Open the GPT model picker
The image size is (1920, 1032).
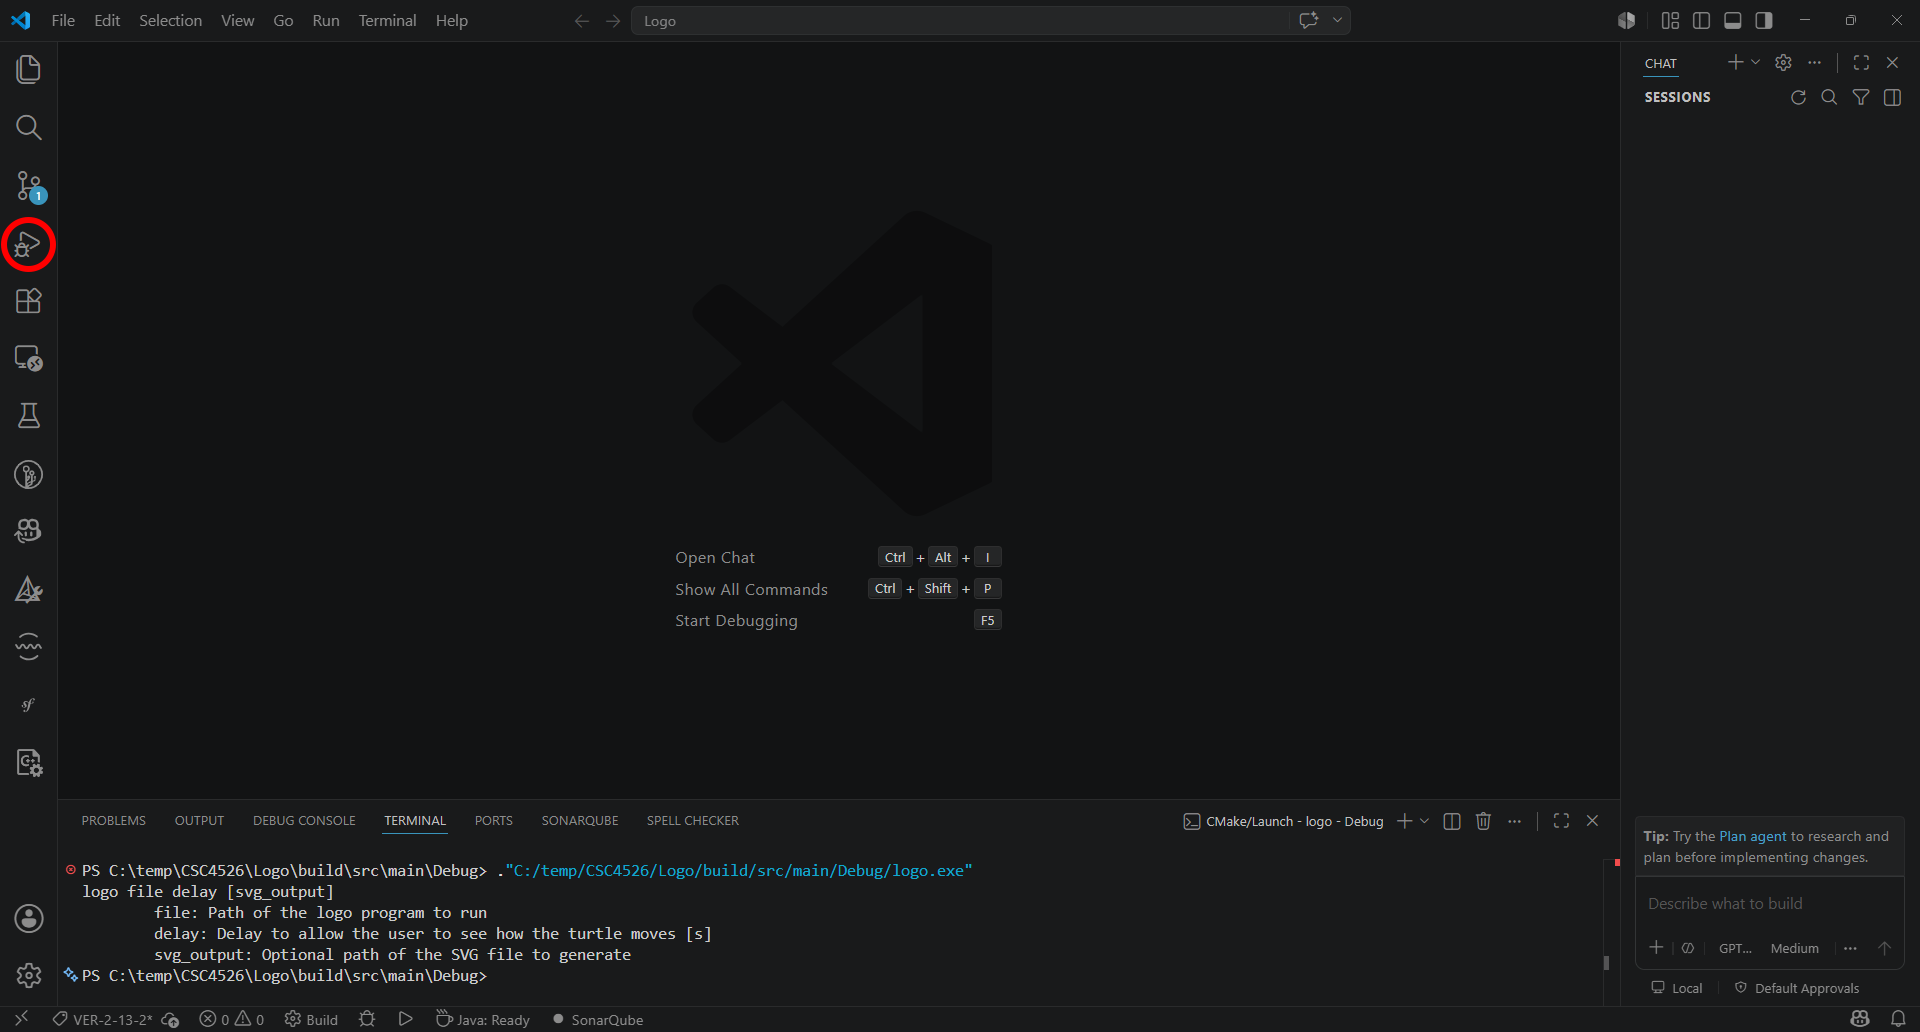click(x=1735, y=948)
